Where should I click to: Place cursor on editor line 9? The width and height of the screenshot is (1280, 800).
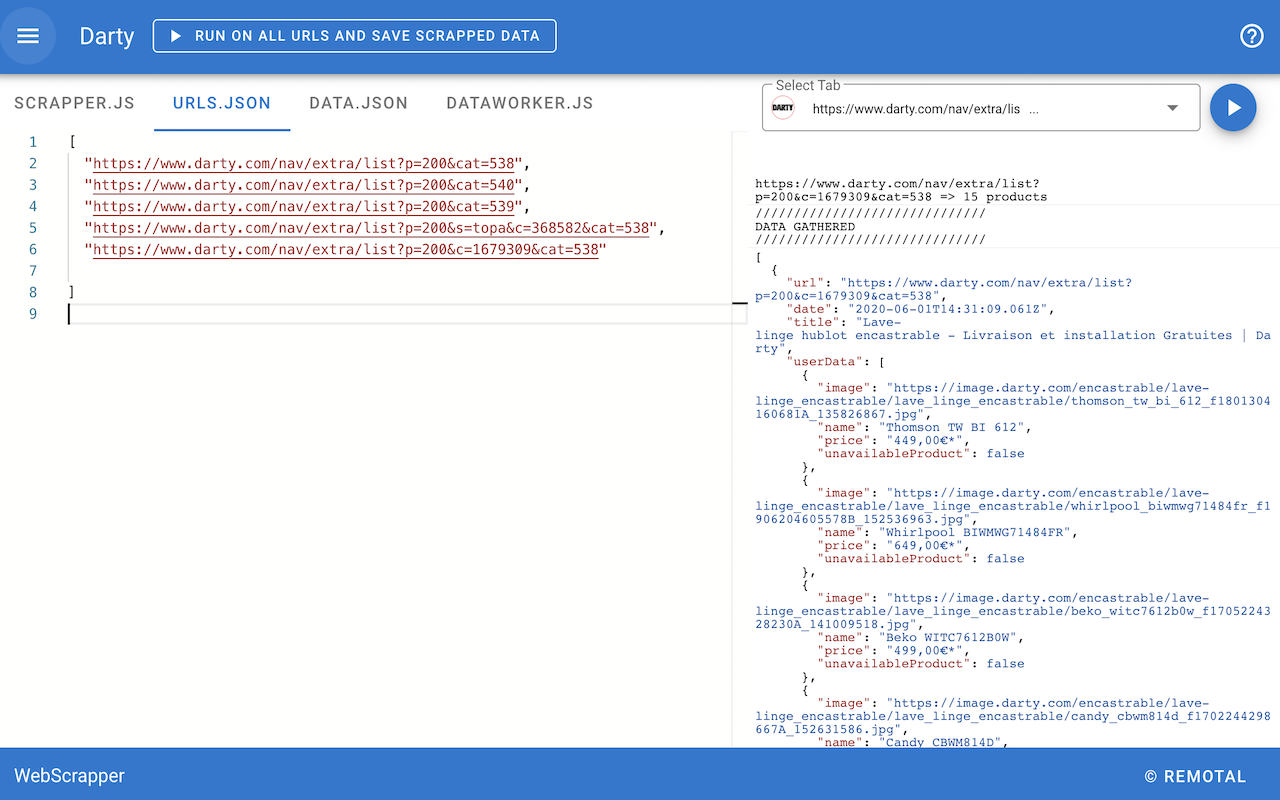pyautogui.click(x=407, y=314)
